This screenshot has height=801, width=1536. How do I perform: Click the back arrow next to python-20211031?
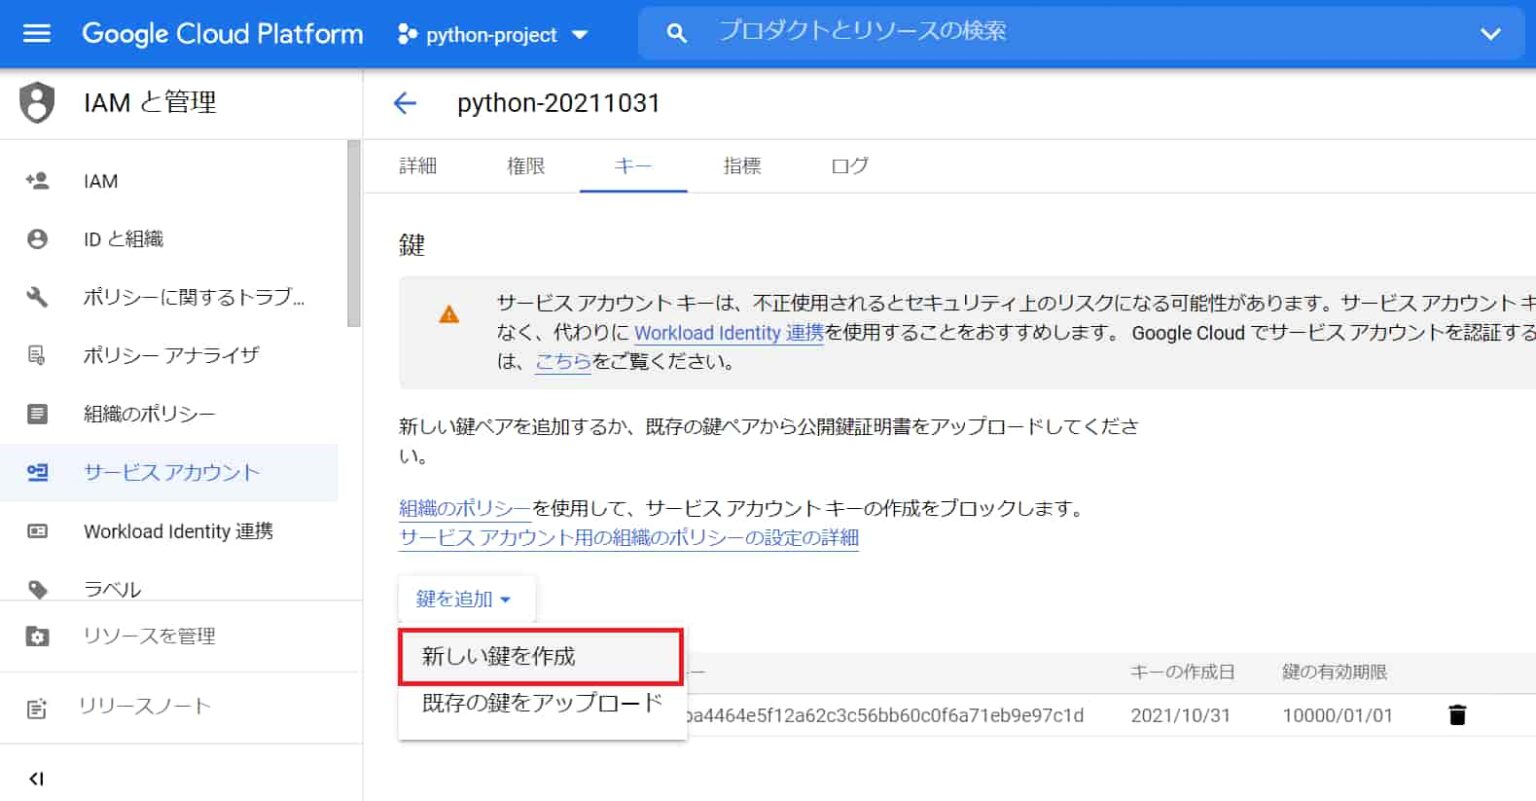coord(405,103)
